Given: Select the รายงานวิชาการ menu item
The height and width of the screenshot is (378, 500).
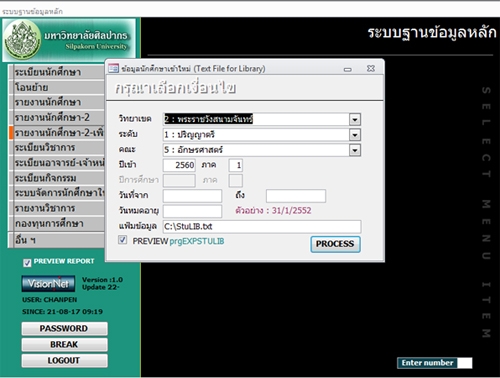Looking at the screenshot, I should click(x=58, y=208).
